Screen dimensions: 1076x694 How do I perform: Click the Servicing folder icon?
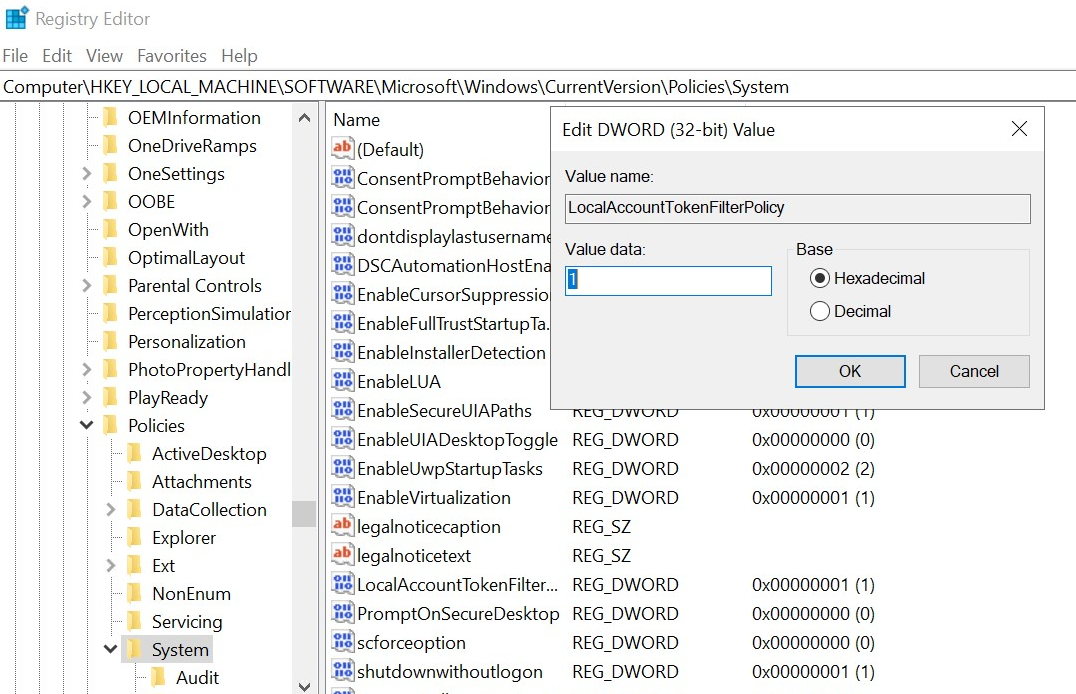pyautogui.click(x=134, y=621)
